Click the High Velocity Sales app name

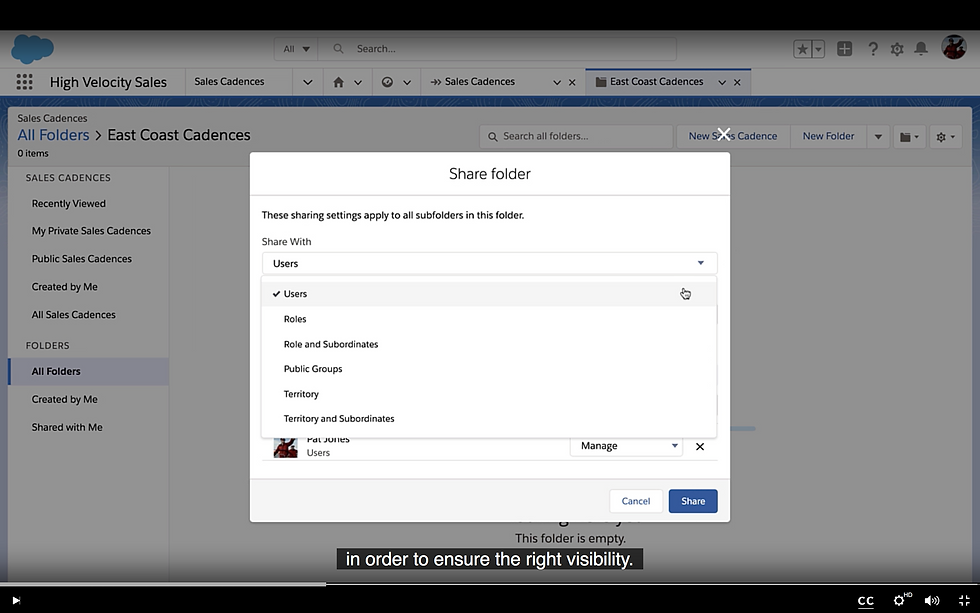[108, 82]
